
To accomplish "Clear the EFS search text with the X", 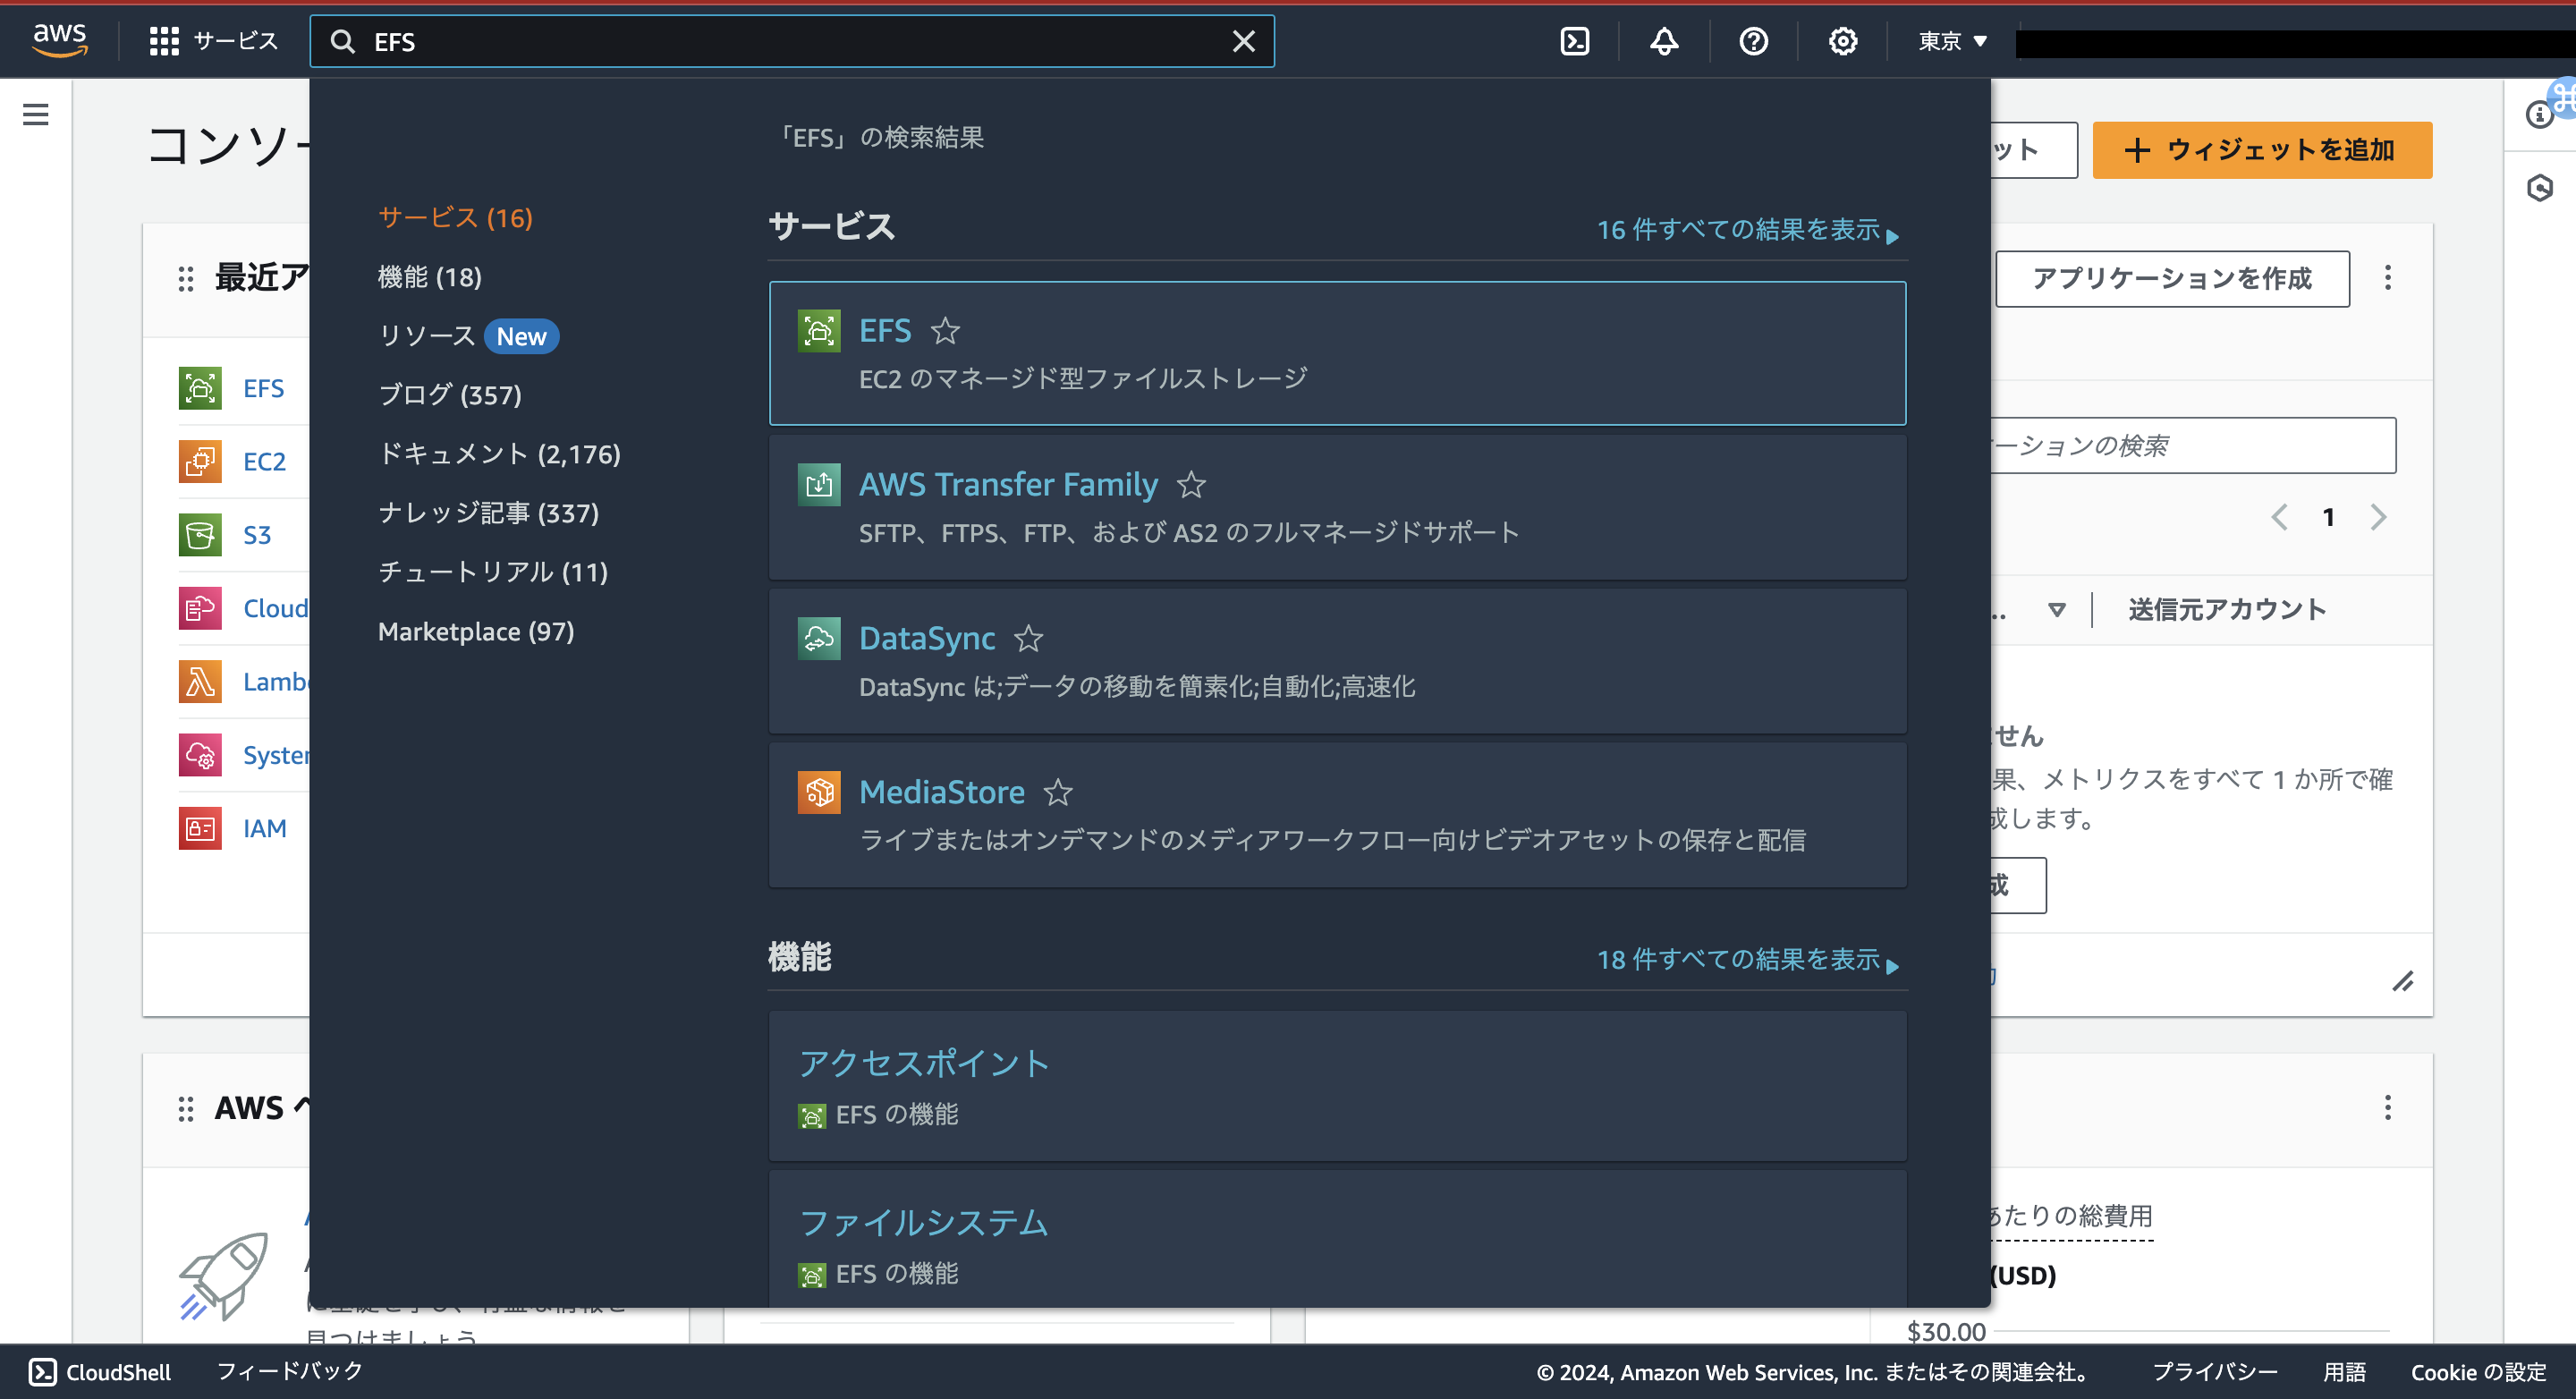I will 1243,41.
